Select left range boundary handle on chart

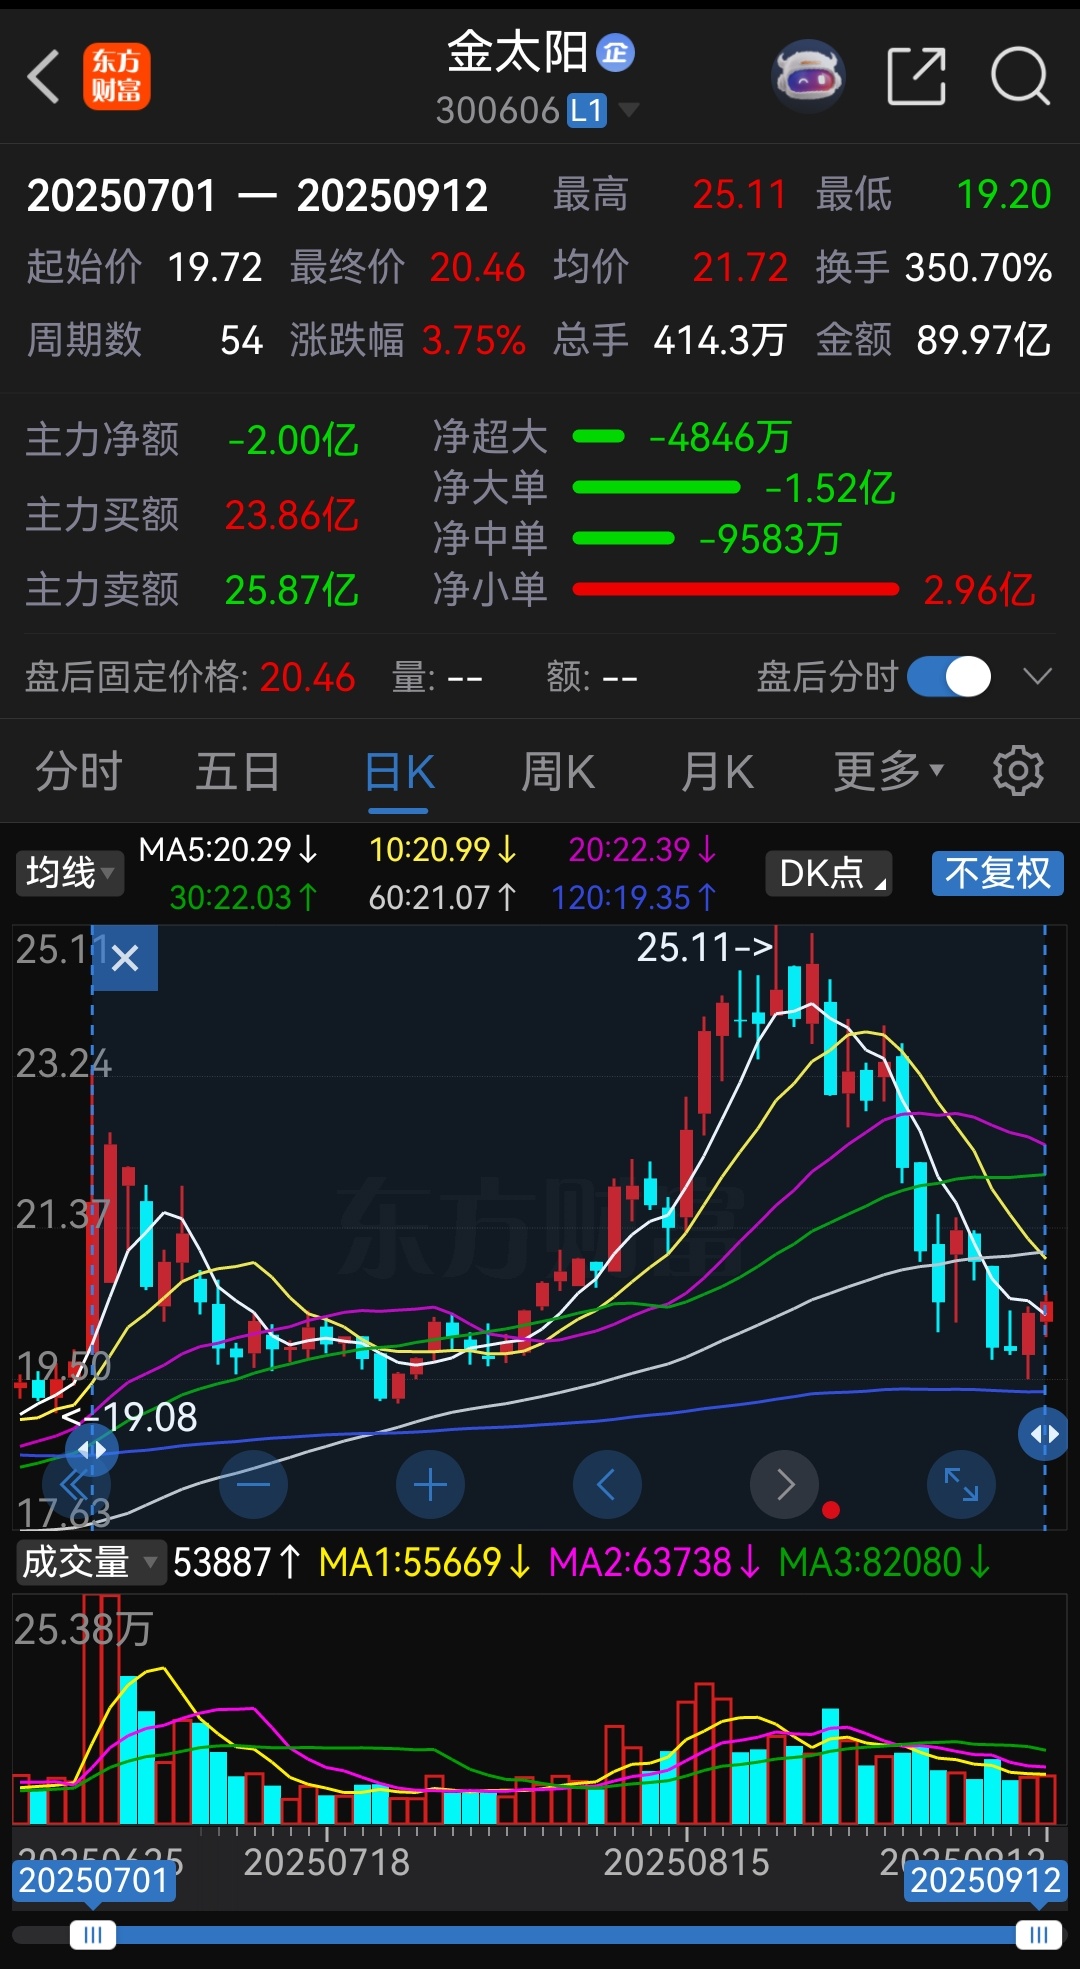pyautogui.click(x=92, y=1449)
